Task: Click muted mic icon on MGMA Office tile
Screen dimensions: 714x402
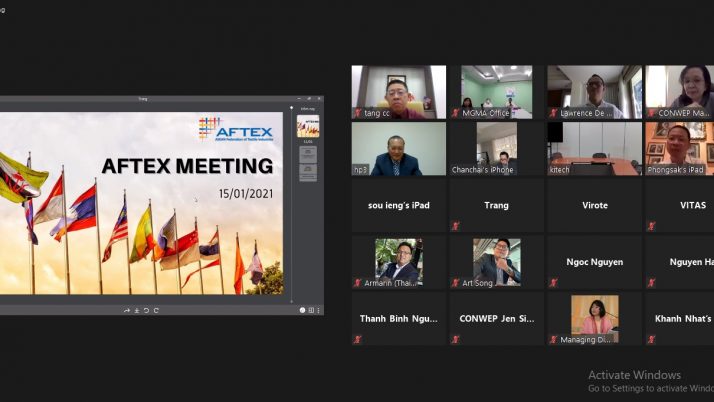Action: pyautogui.click(x=455, y=113)
